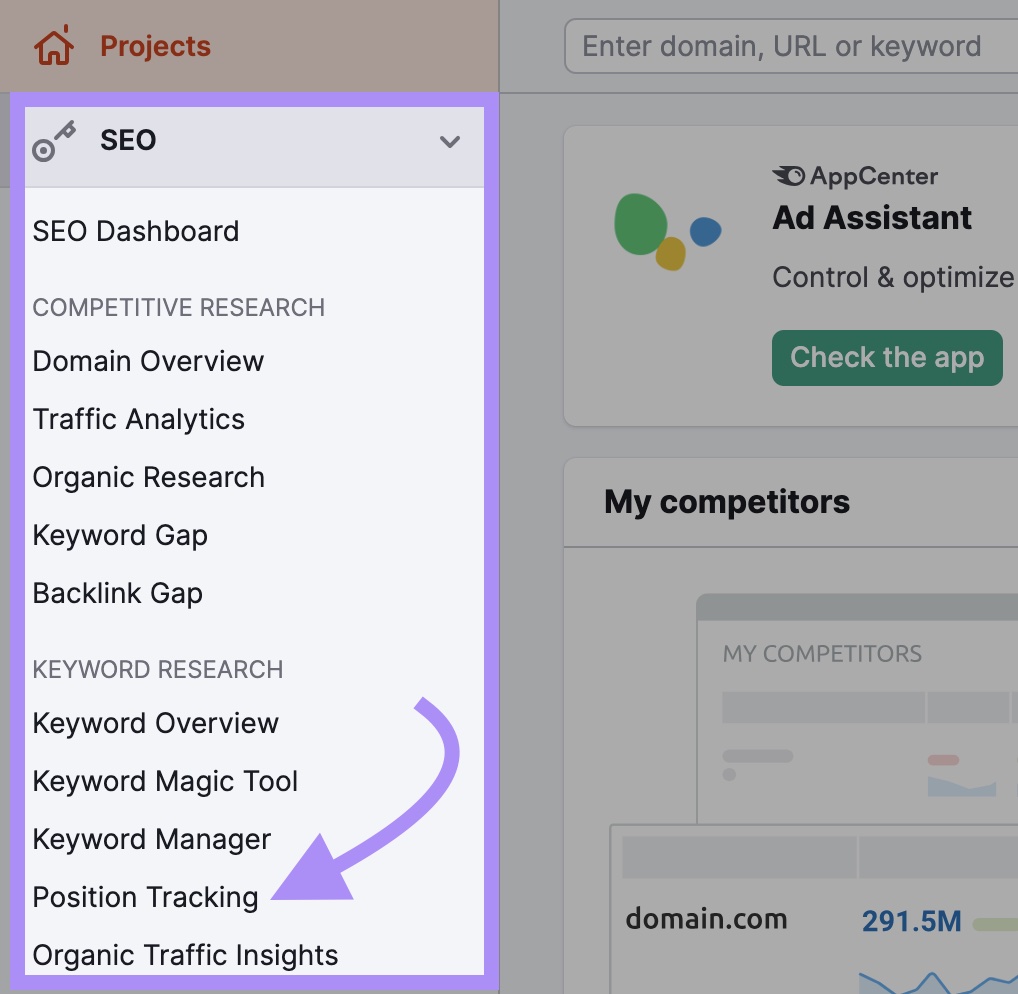Collapse the SEO section chevron

(x=450, y=143)
